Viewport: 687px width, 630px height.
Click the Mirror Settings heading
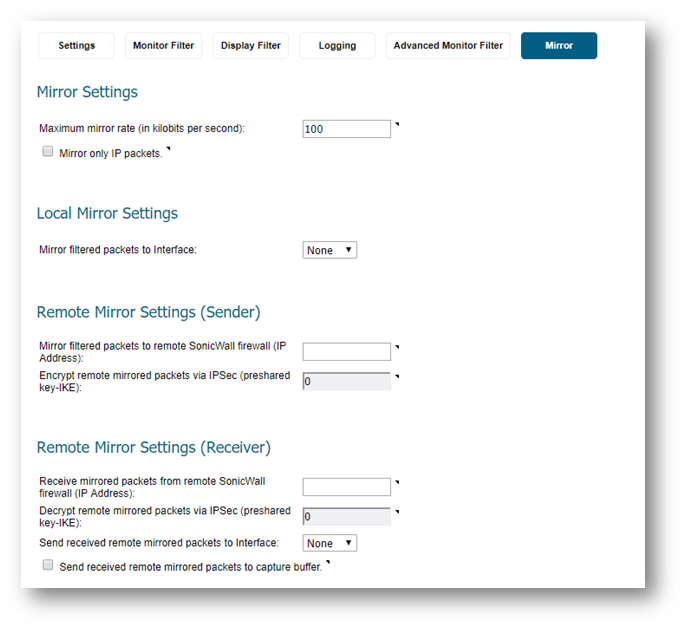click(x=87, y=92)
